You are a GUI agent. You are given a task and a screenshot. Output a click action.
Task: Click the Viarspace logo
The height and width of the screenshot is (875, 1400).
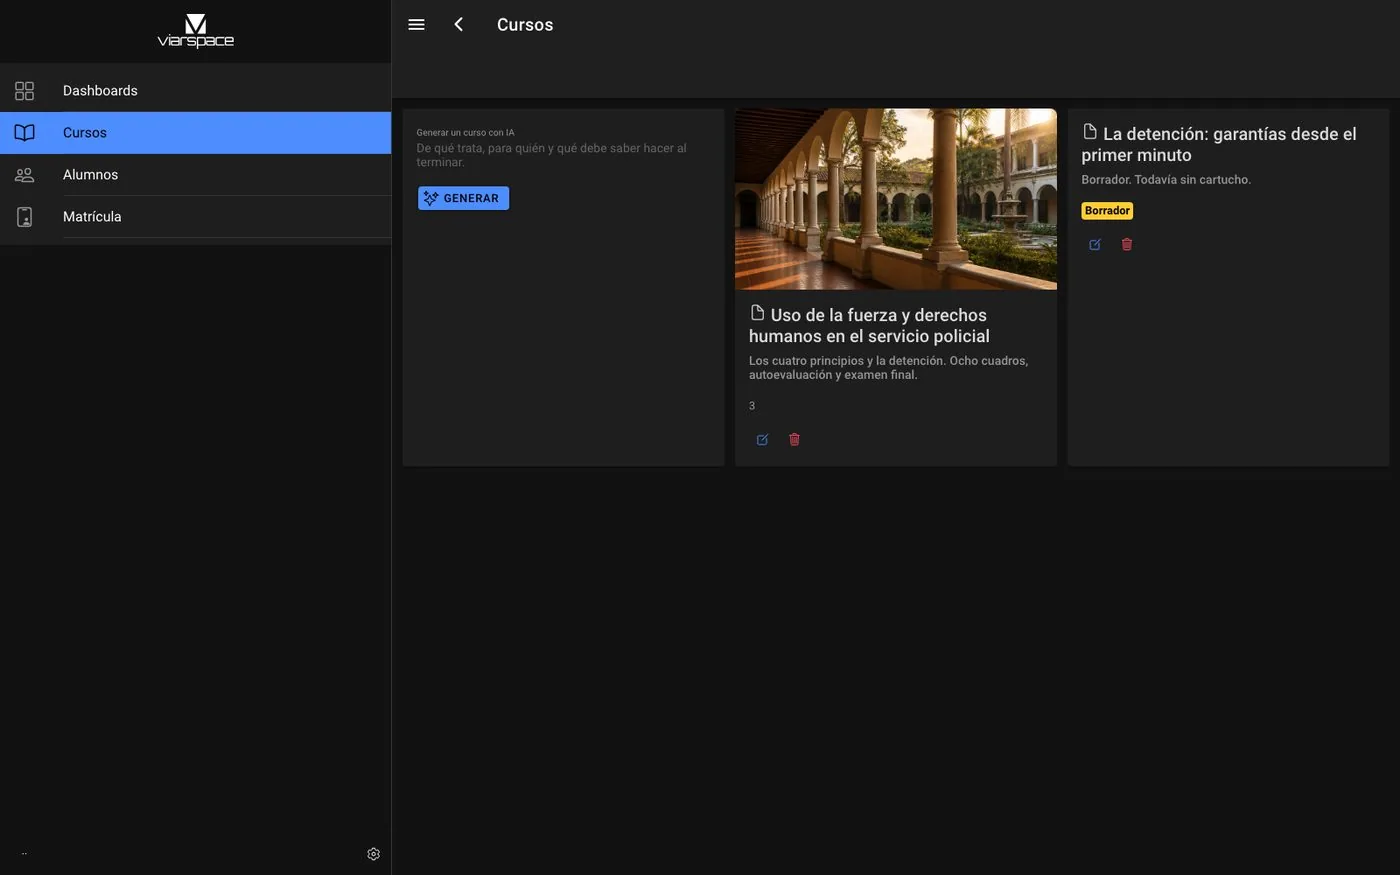coord(196,31)
